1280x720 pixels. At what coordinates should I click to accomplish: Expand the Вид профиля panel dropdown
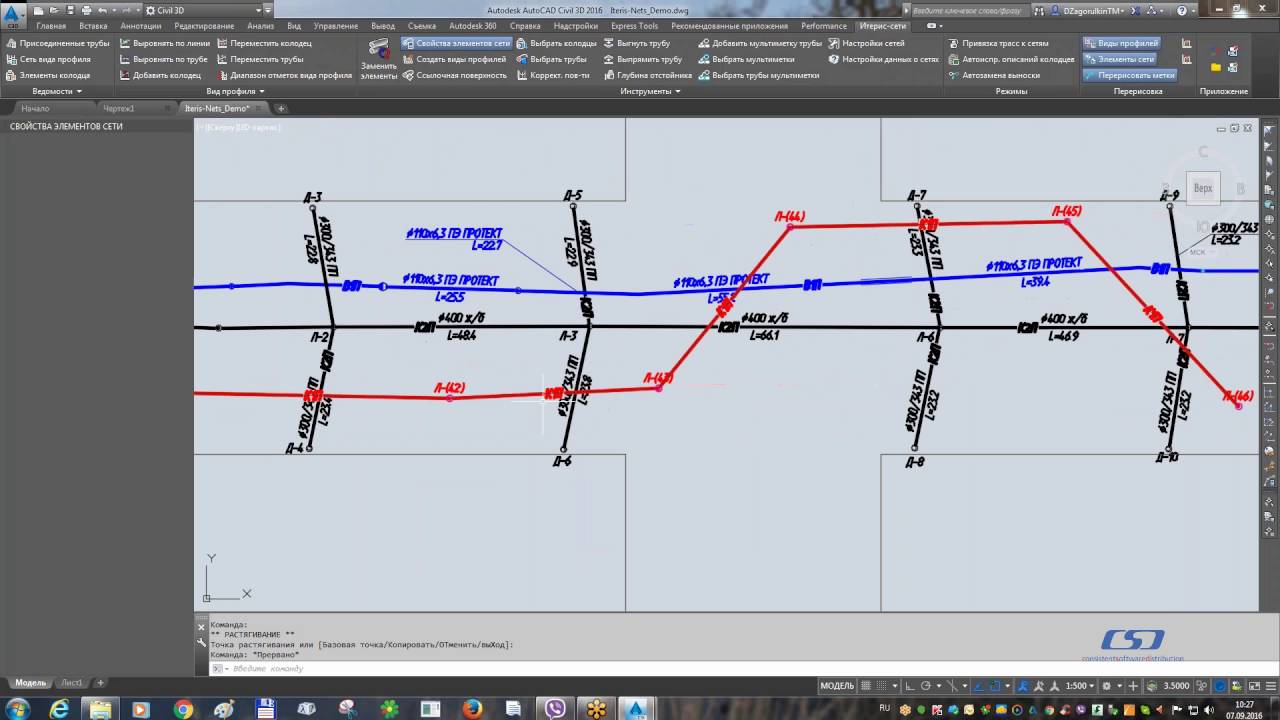click(x=235, y=91)
